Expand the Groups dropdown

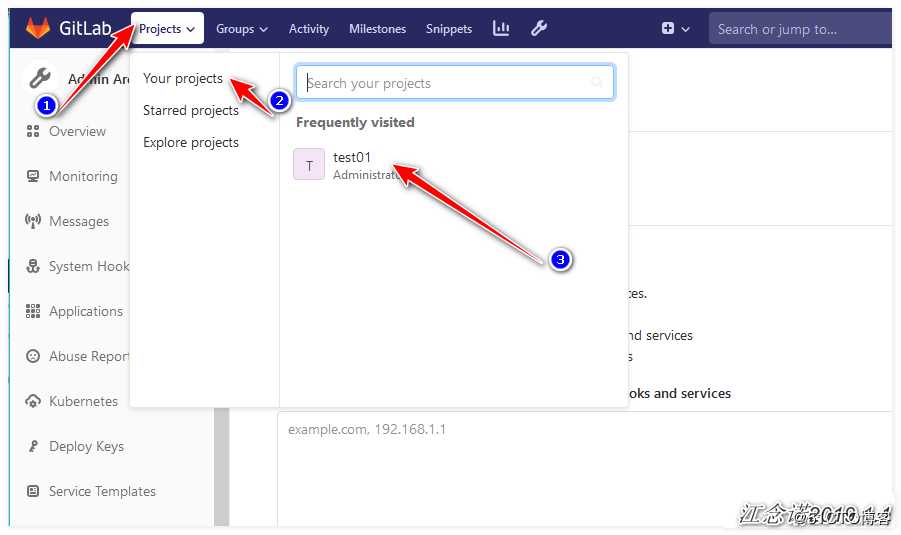(x=242, y=29)
